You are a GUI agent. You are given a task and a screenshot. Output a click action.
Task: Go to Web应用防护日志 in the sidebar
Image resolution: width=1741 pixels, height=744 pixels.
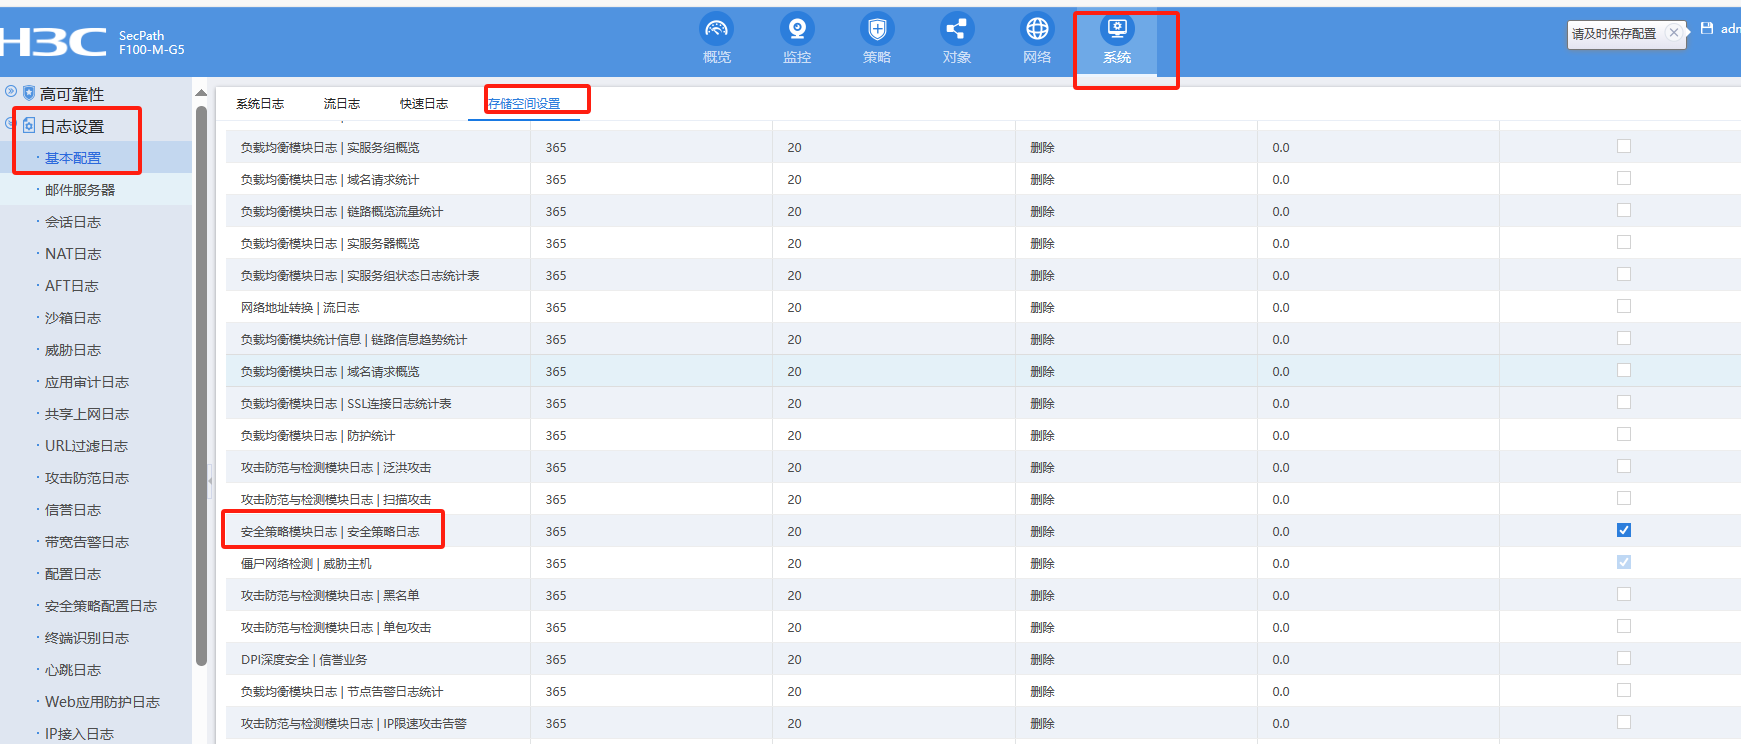pos(102,702)
